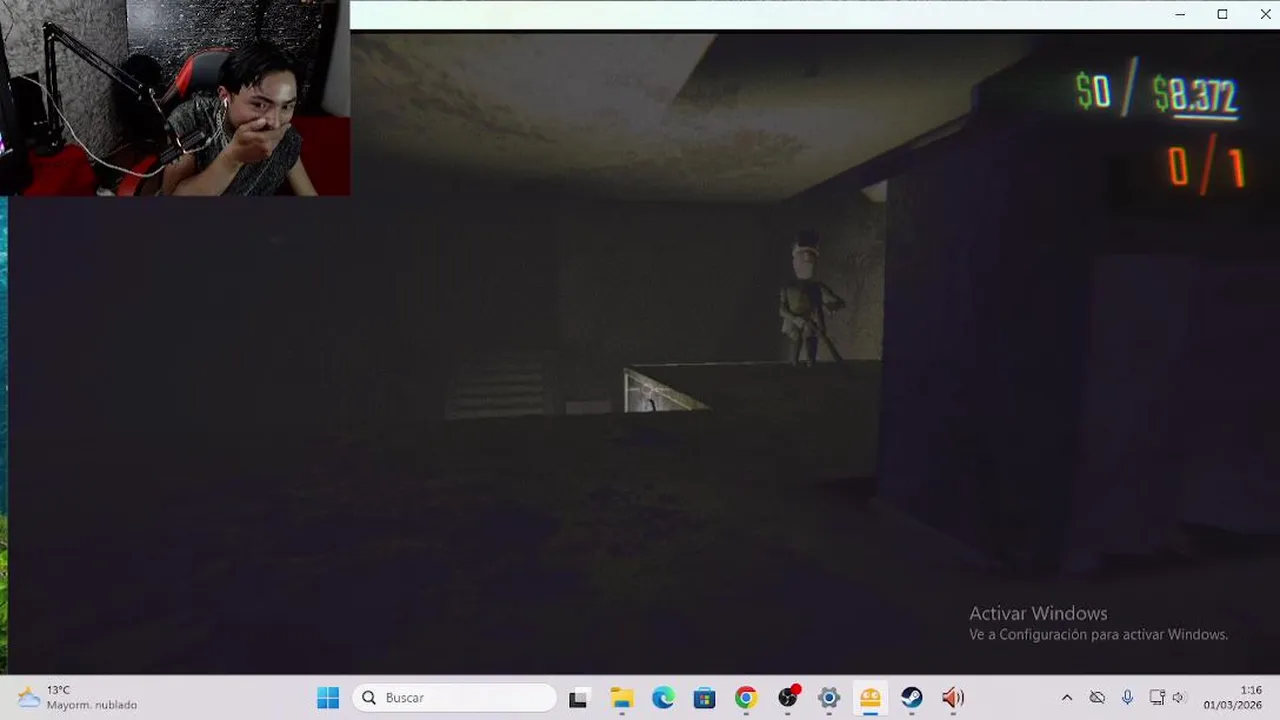Image resolution: width=1280 pixels, height=720 pixels.
Task: Open Google Chrome from the taskbar
Action: (x=746, y=698)
